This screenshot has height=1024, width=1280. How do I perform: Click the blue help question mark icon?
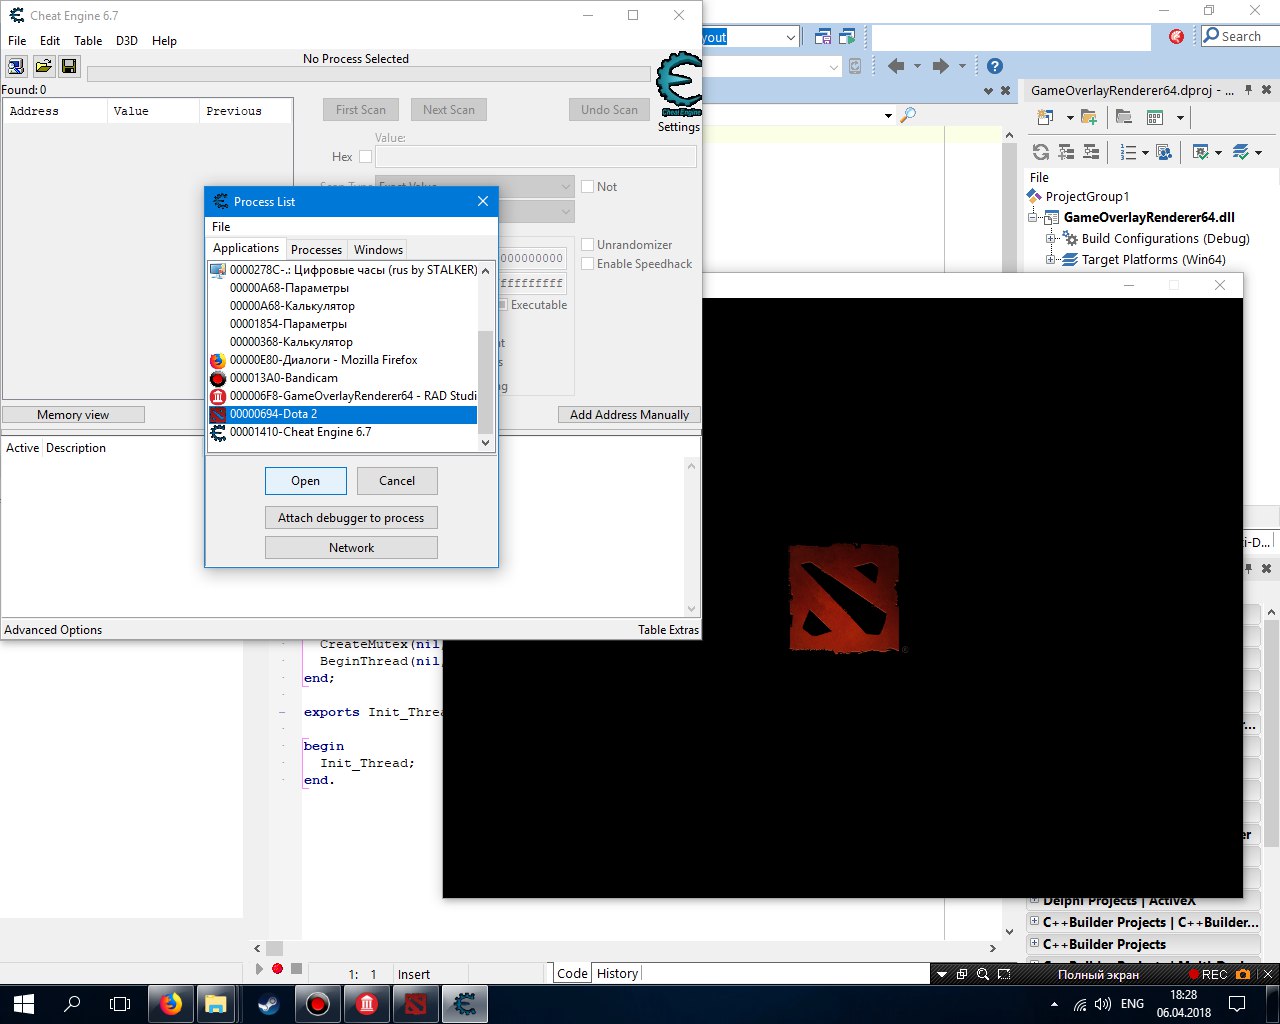coord(994,66)
